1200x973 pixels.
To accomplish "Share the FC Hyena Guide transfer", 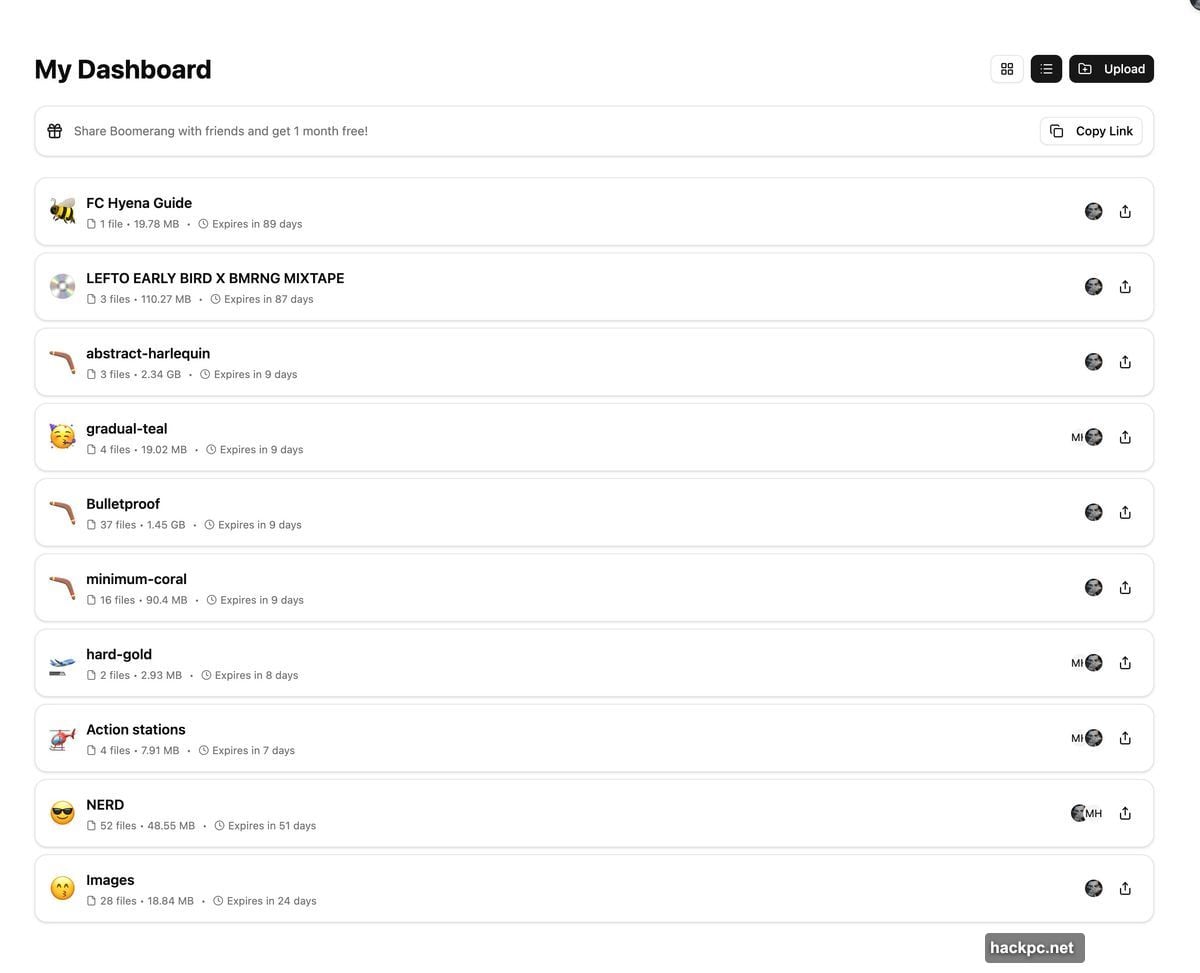I will 1125,211.
